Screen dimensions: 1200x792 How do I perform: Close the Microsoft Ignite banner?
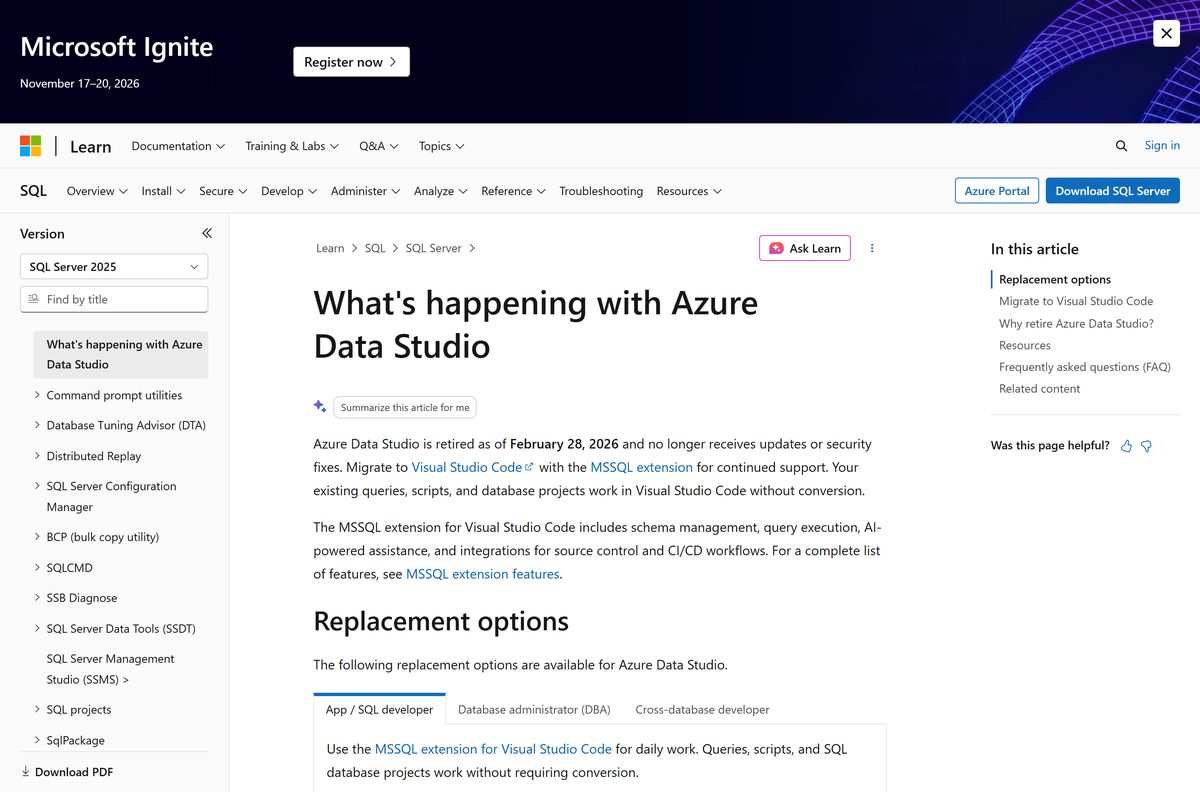(x=1166, y=33)
